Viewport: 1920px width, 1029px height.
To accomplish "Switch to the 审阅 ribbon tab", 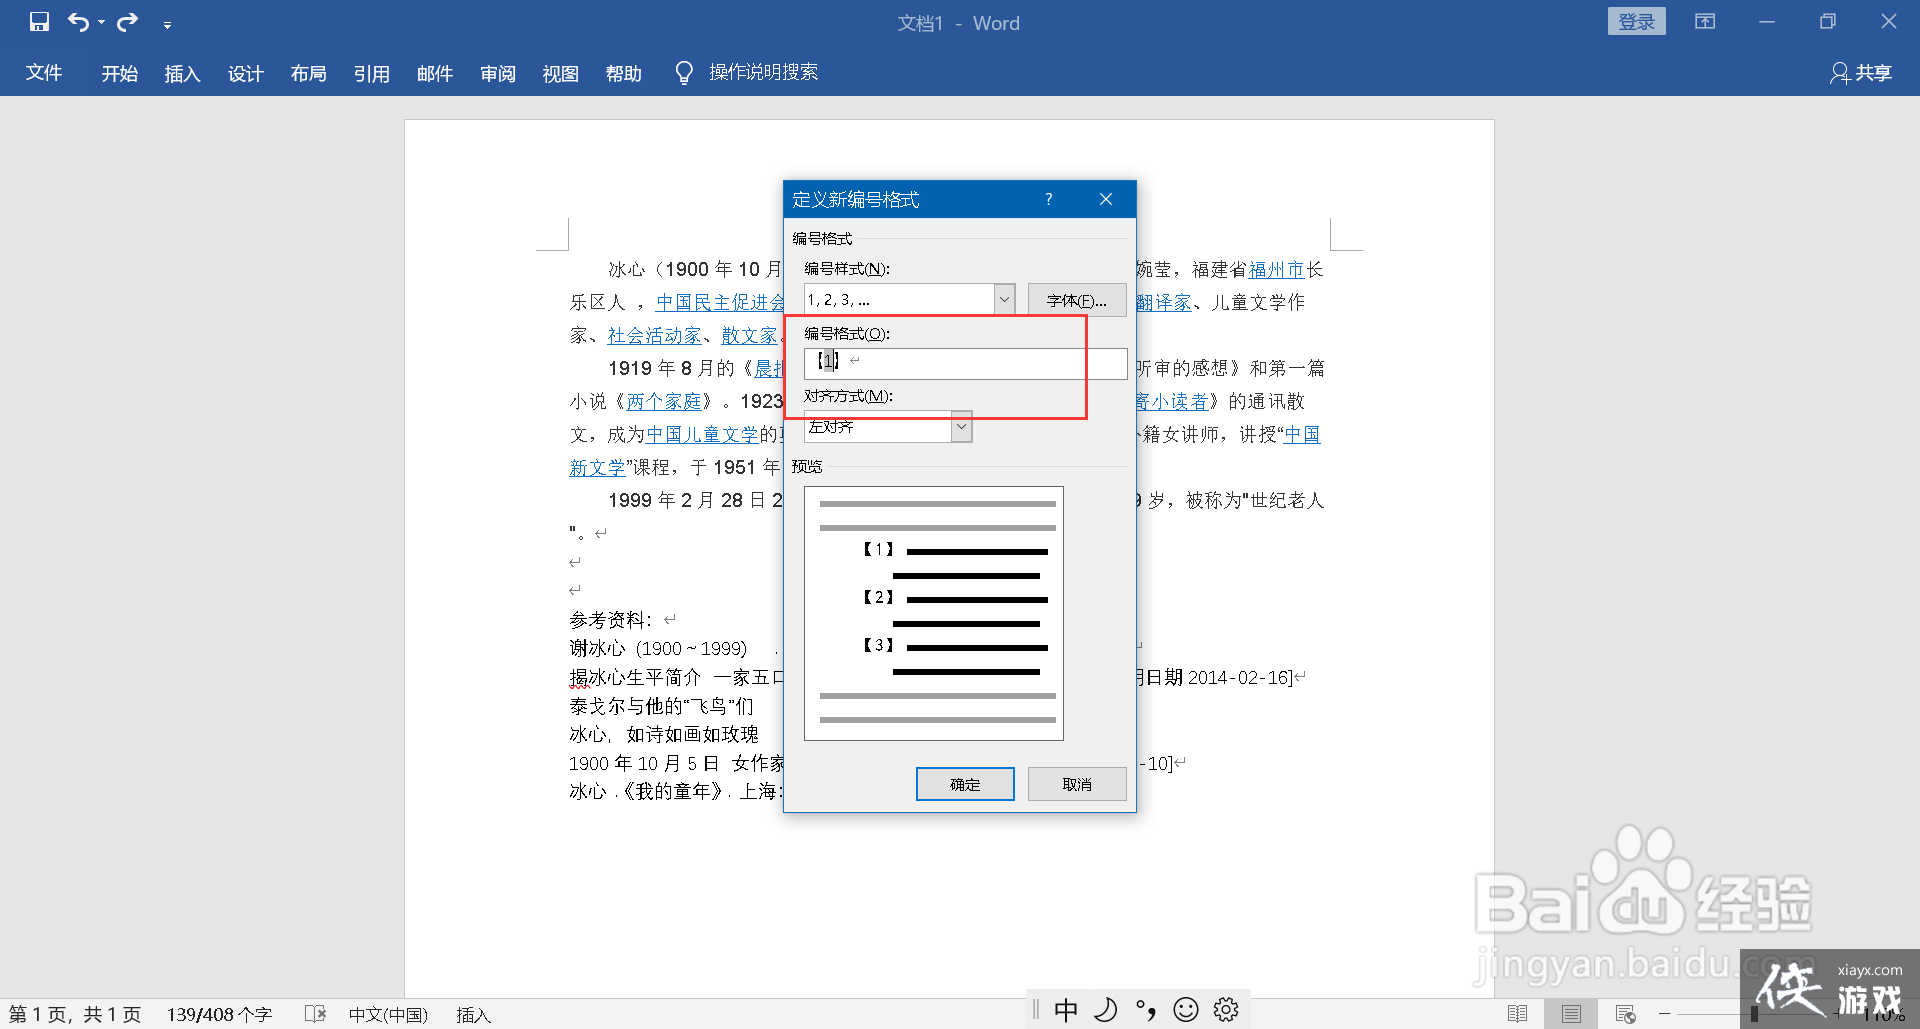I will [498, 73].
